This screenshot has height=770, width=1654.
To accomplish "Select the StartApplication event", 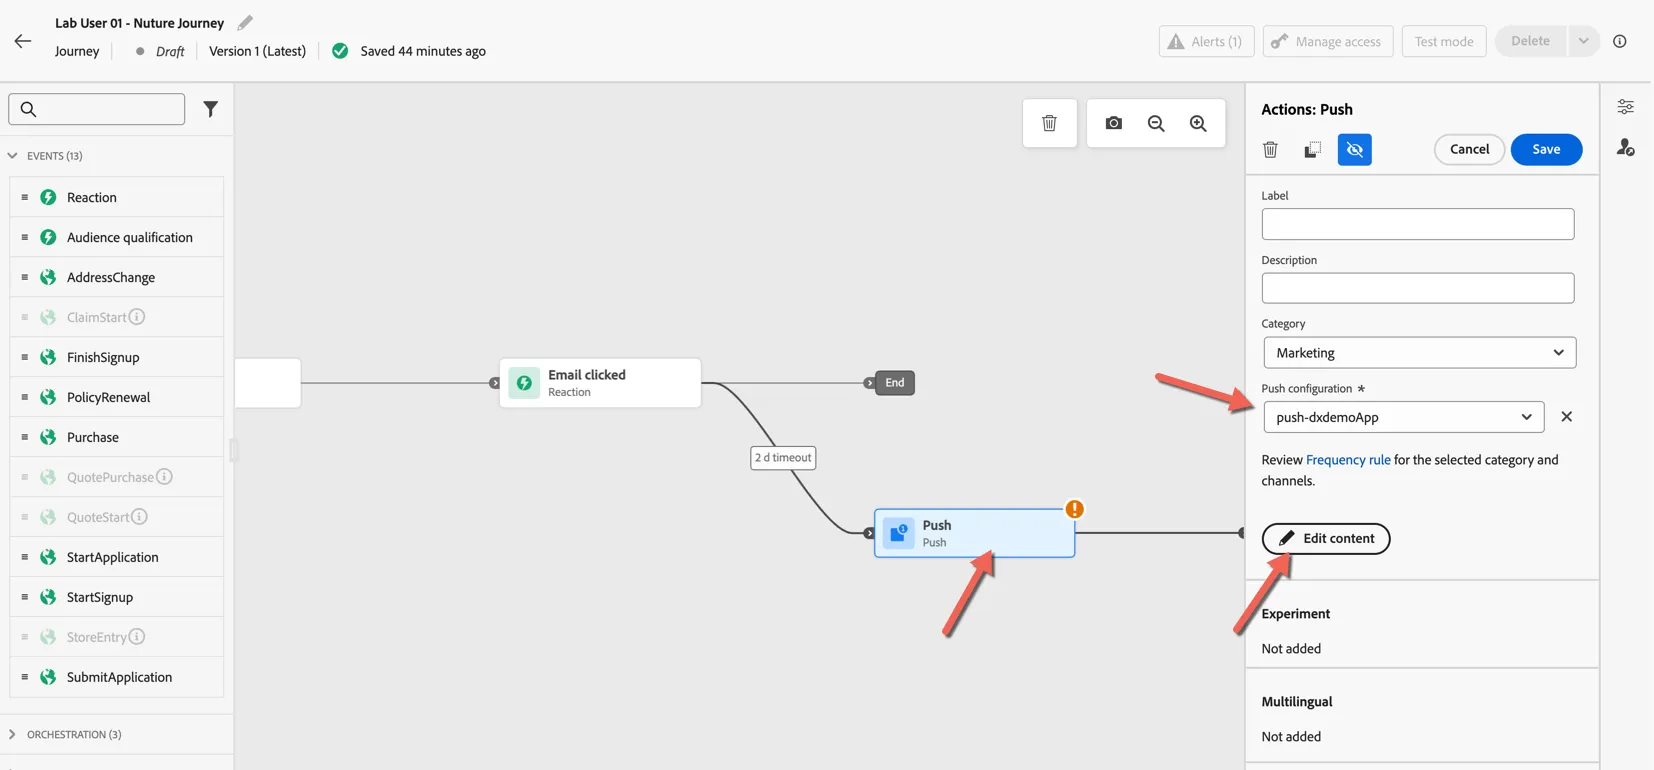I will coord(117,557).
